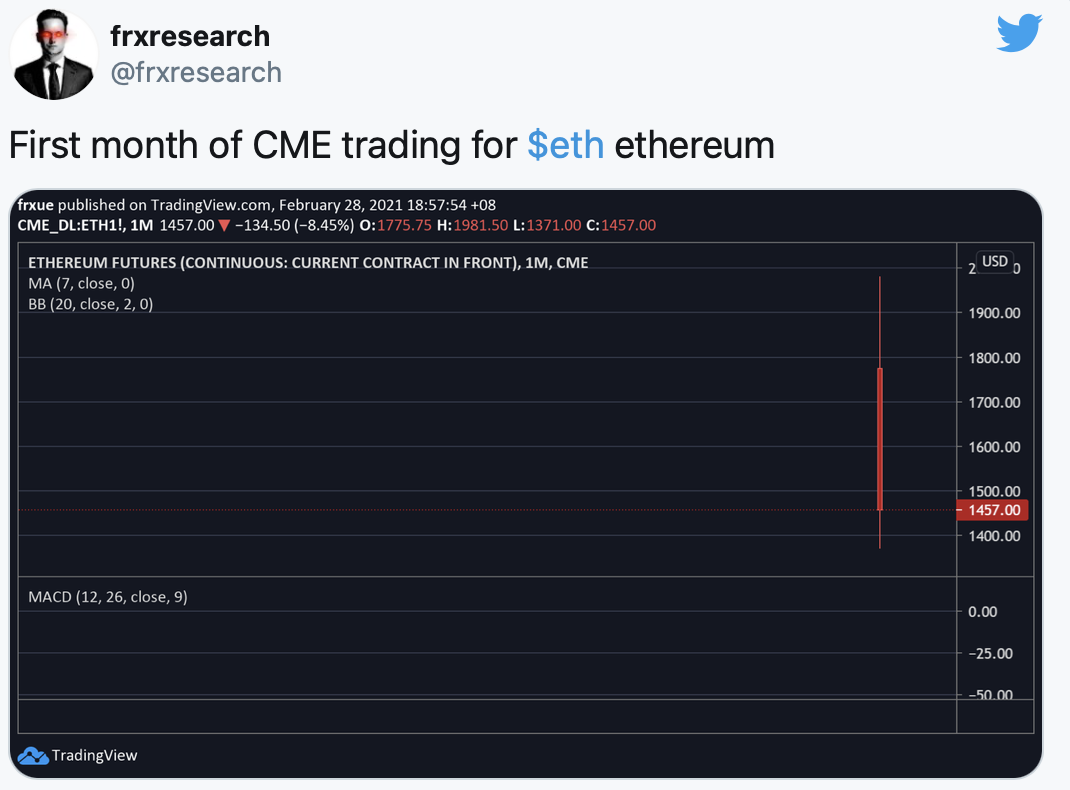Open the @frxresearch handle link
1070x790 pixels.
(195, 73)
